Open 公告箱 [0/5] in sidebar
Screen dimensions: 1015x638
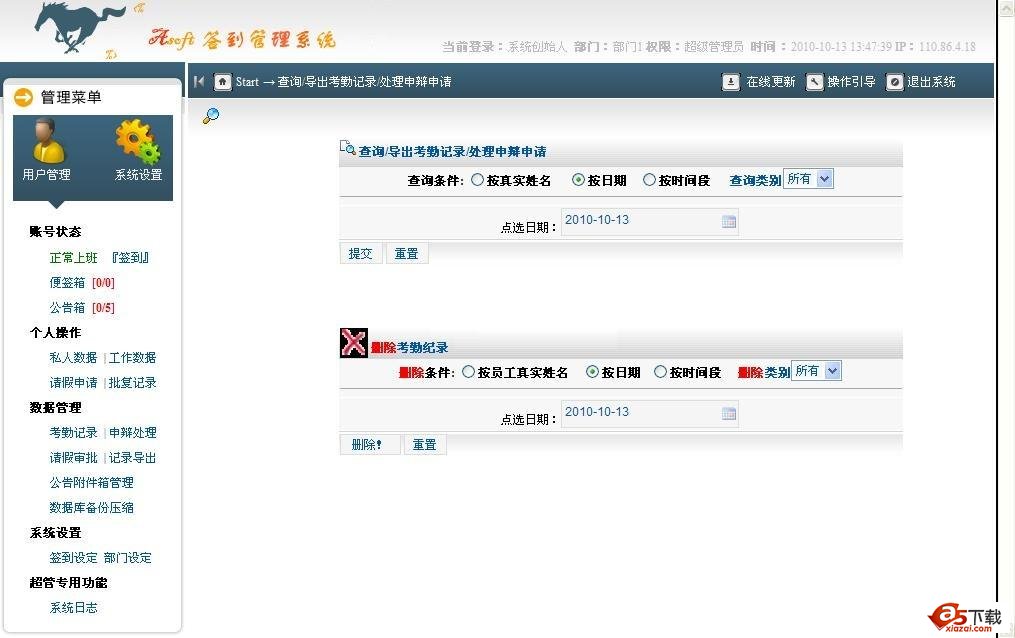[x=82, y=308]
